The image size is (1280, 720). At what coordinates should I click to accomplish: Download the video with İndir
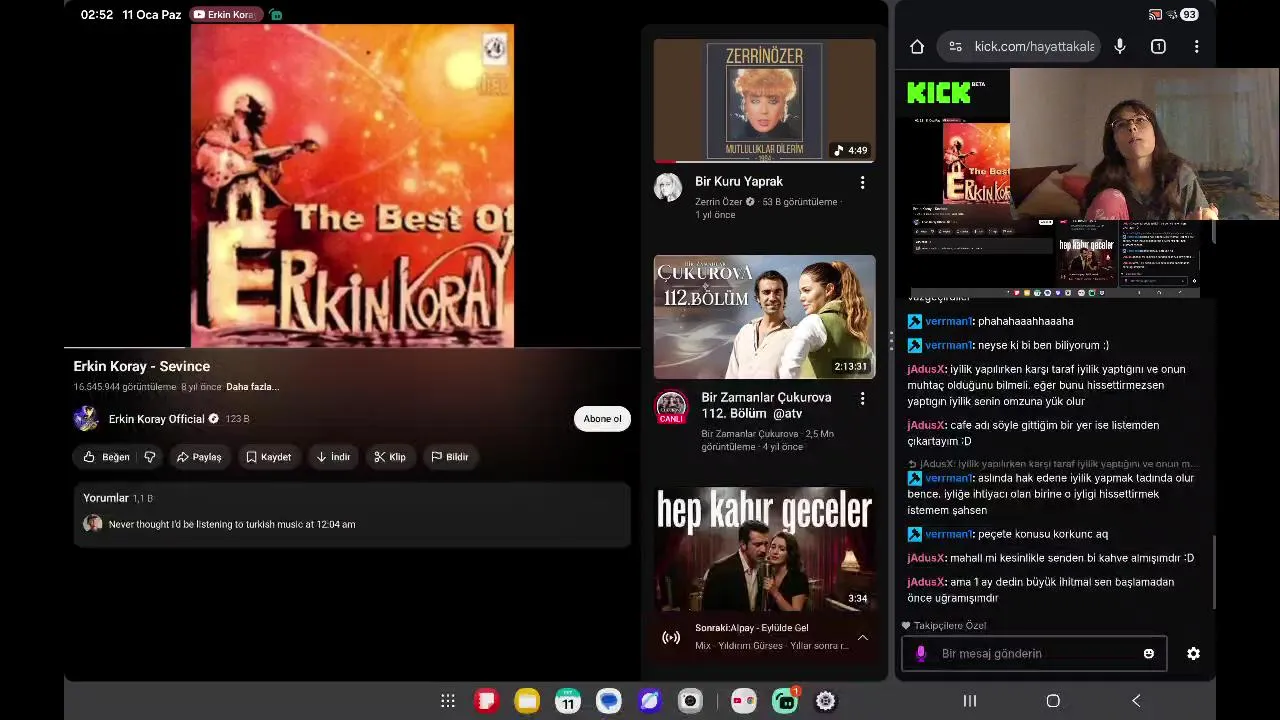(333, 457)
